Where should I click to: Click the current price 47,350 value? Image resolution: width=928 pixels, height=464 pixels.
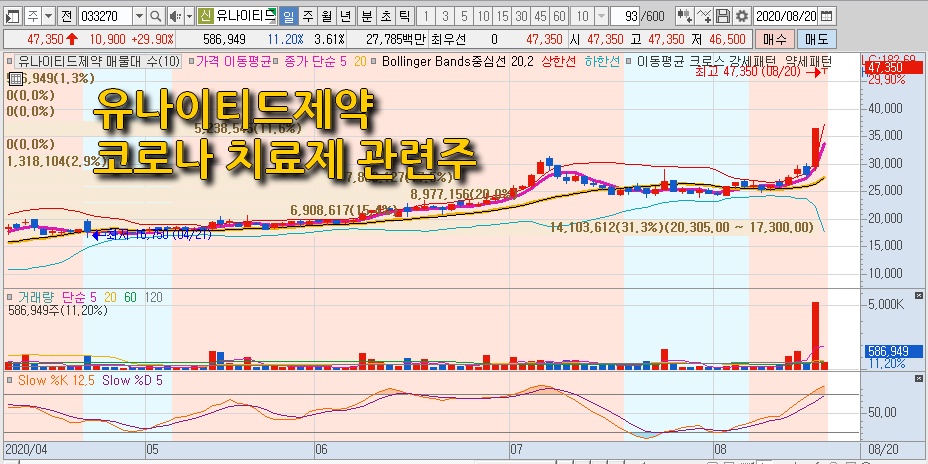46,40
